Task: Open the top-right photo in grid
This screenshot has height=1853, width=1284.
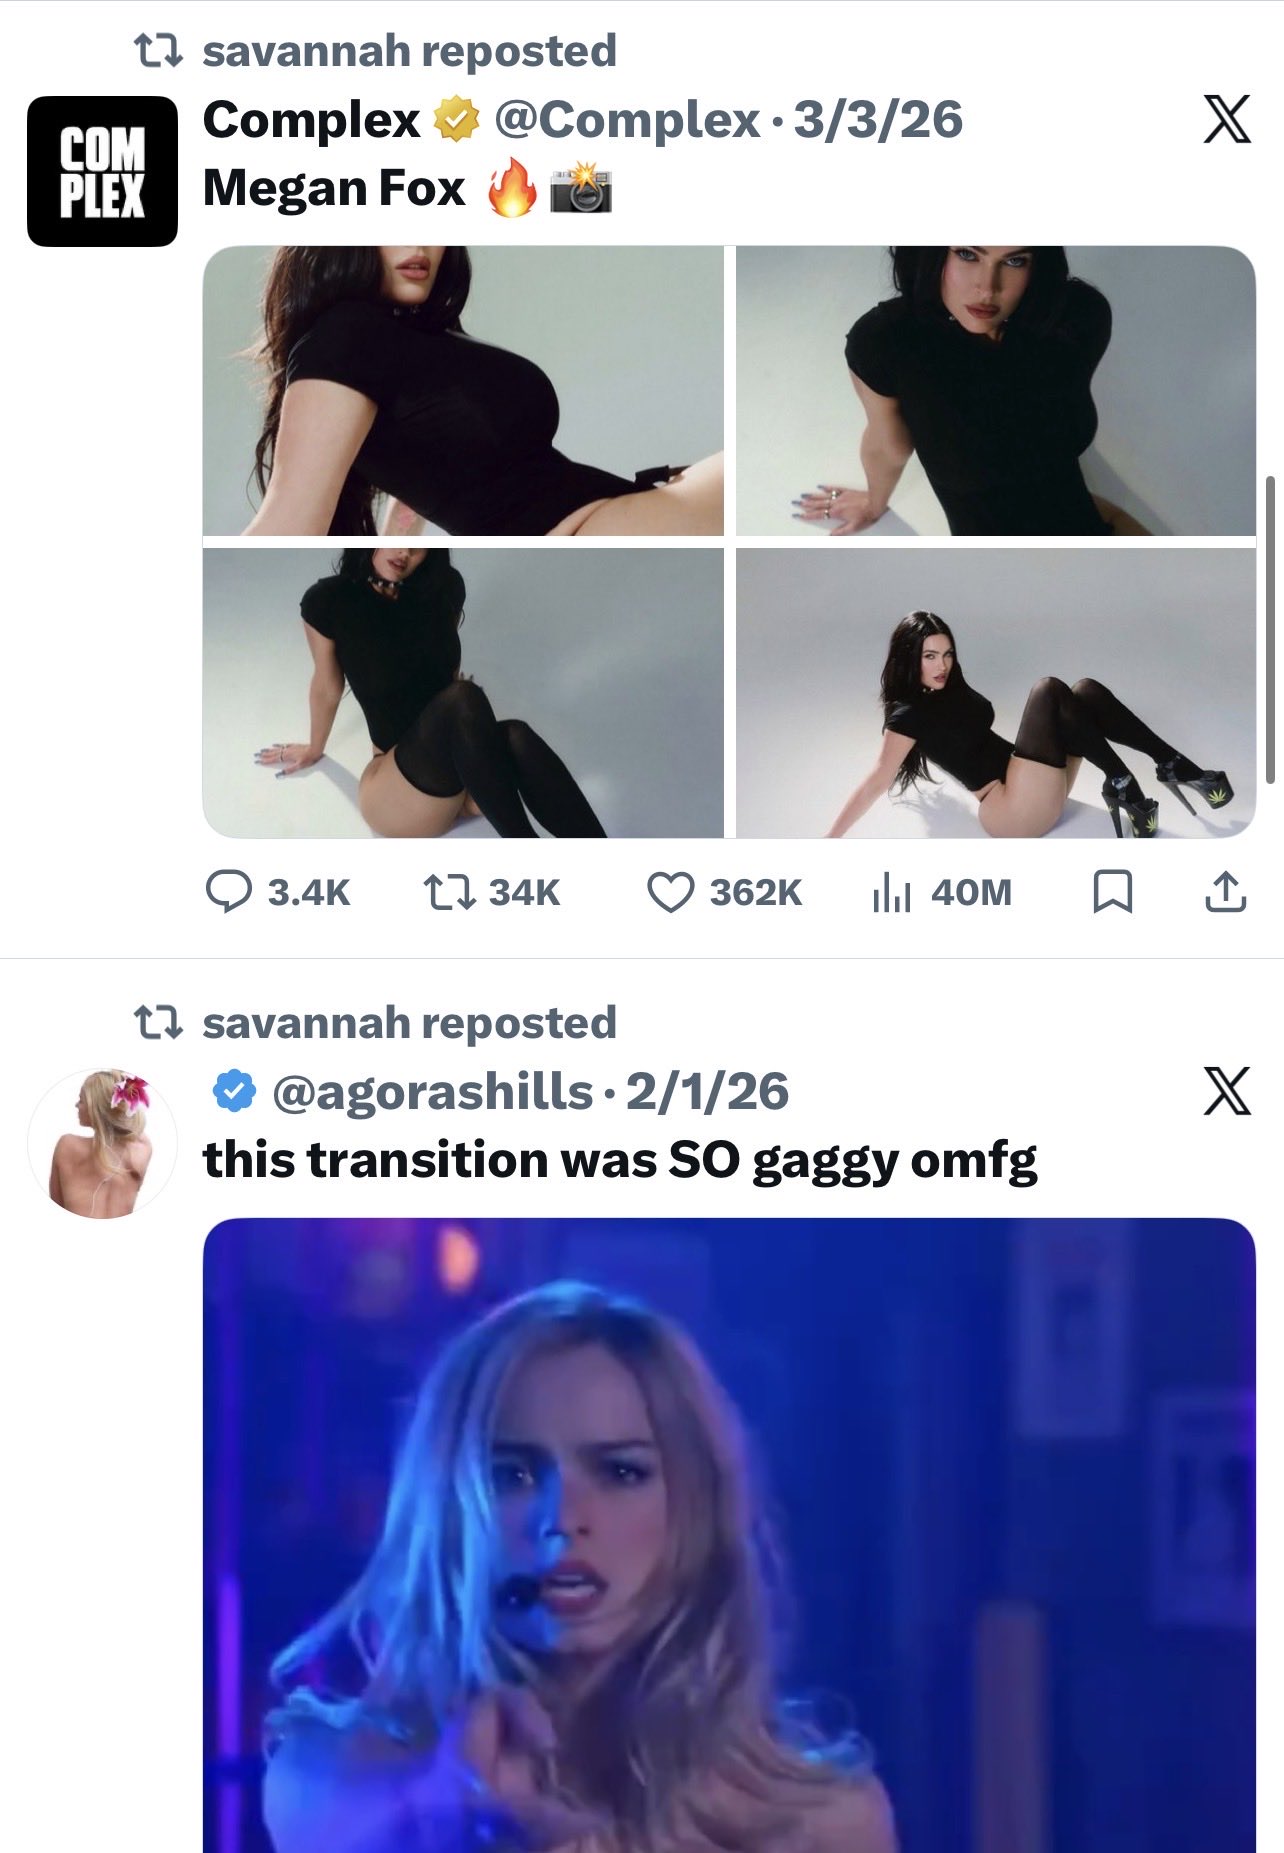Action: coord(996,390)
